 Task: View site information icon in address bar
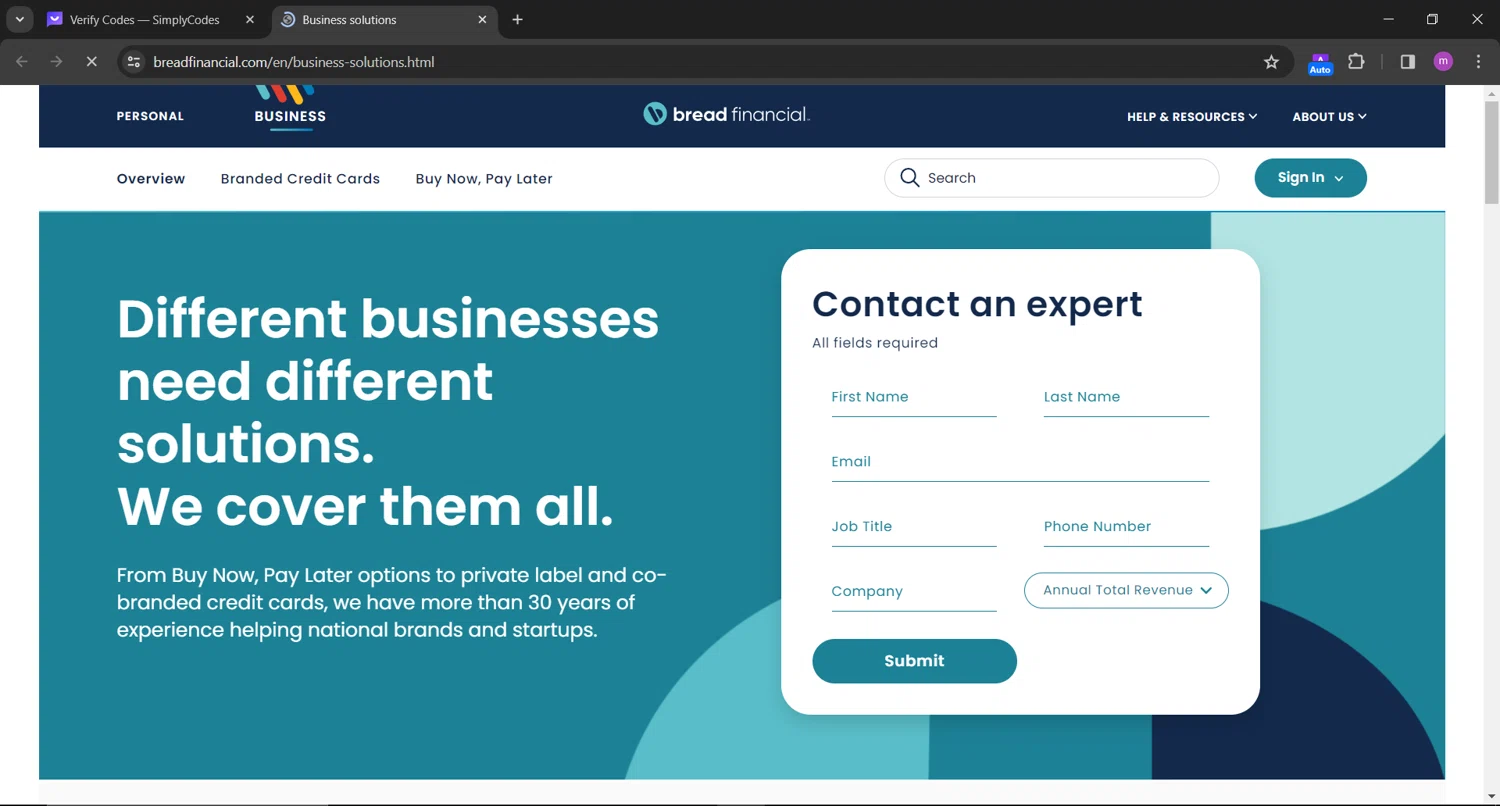(133, 62)
